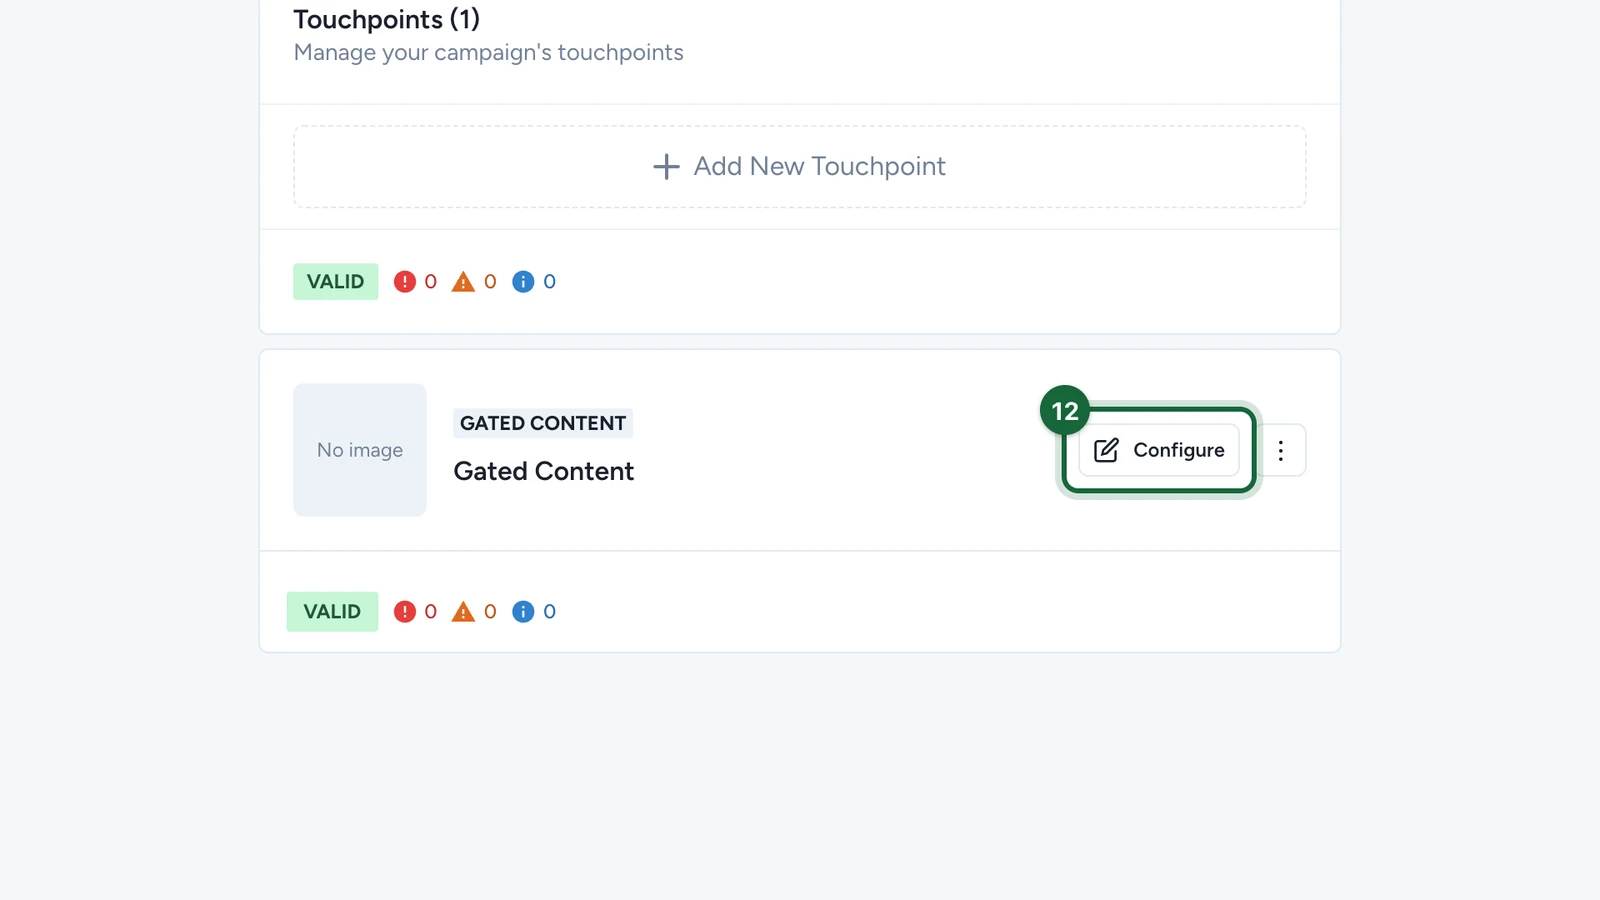Click the plus icon in Add New Touchpoint
The height and width of the screenshot is (900, 1600).
point(666,166)
